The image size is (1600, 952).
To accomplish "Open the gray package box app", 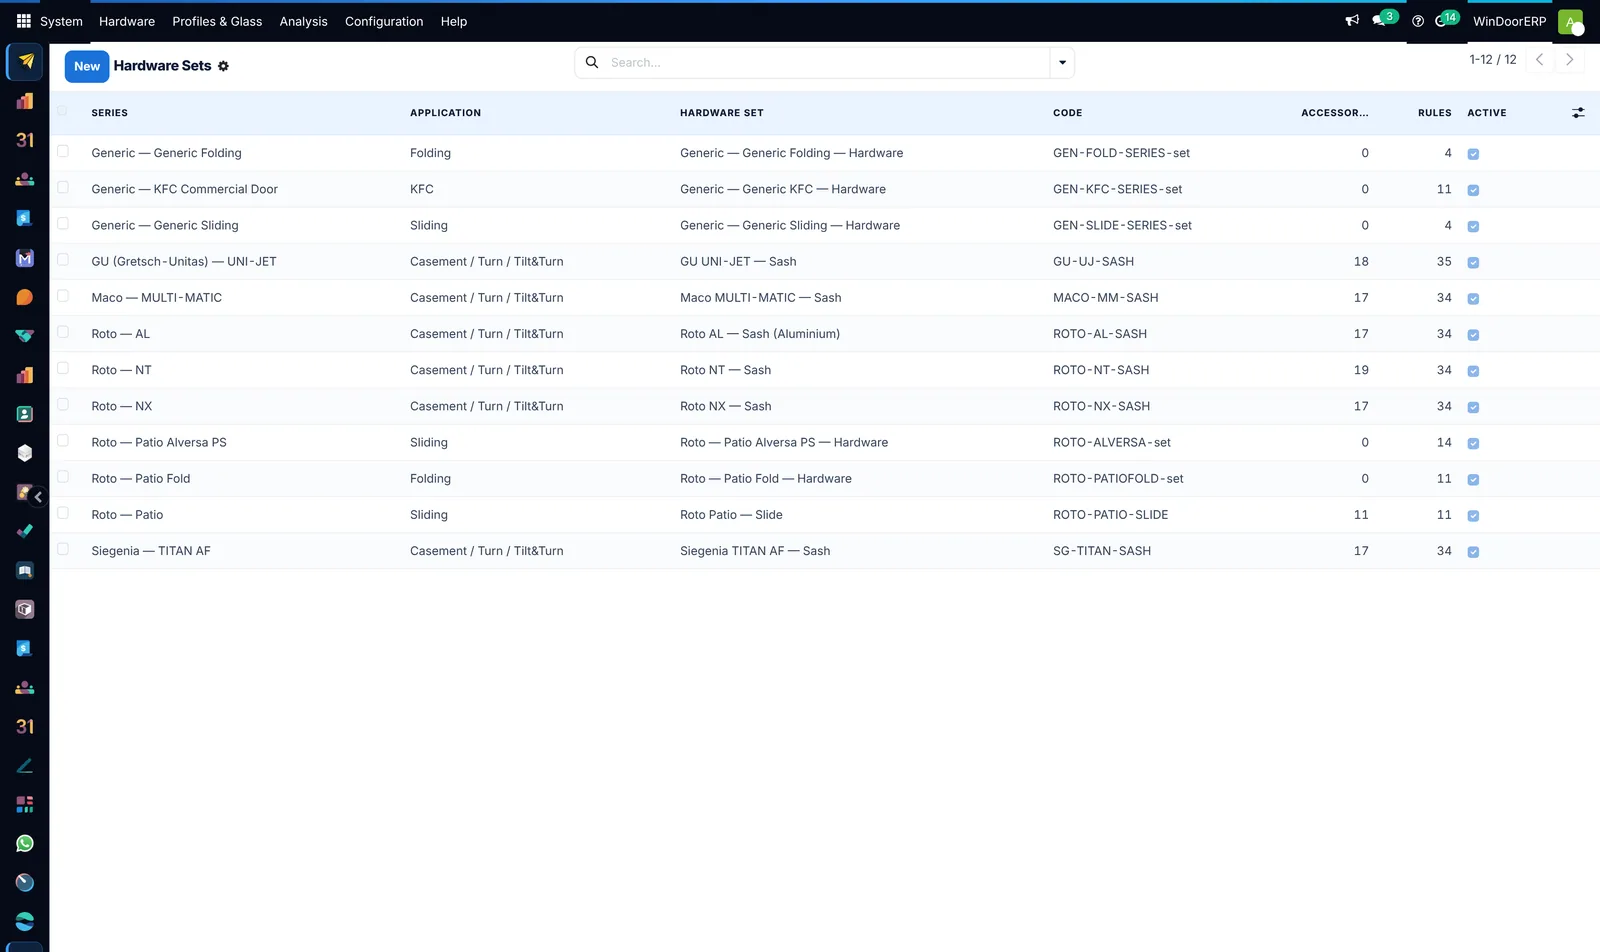I will (x=25, y=609).
